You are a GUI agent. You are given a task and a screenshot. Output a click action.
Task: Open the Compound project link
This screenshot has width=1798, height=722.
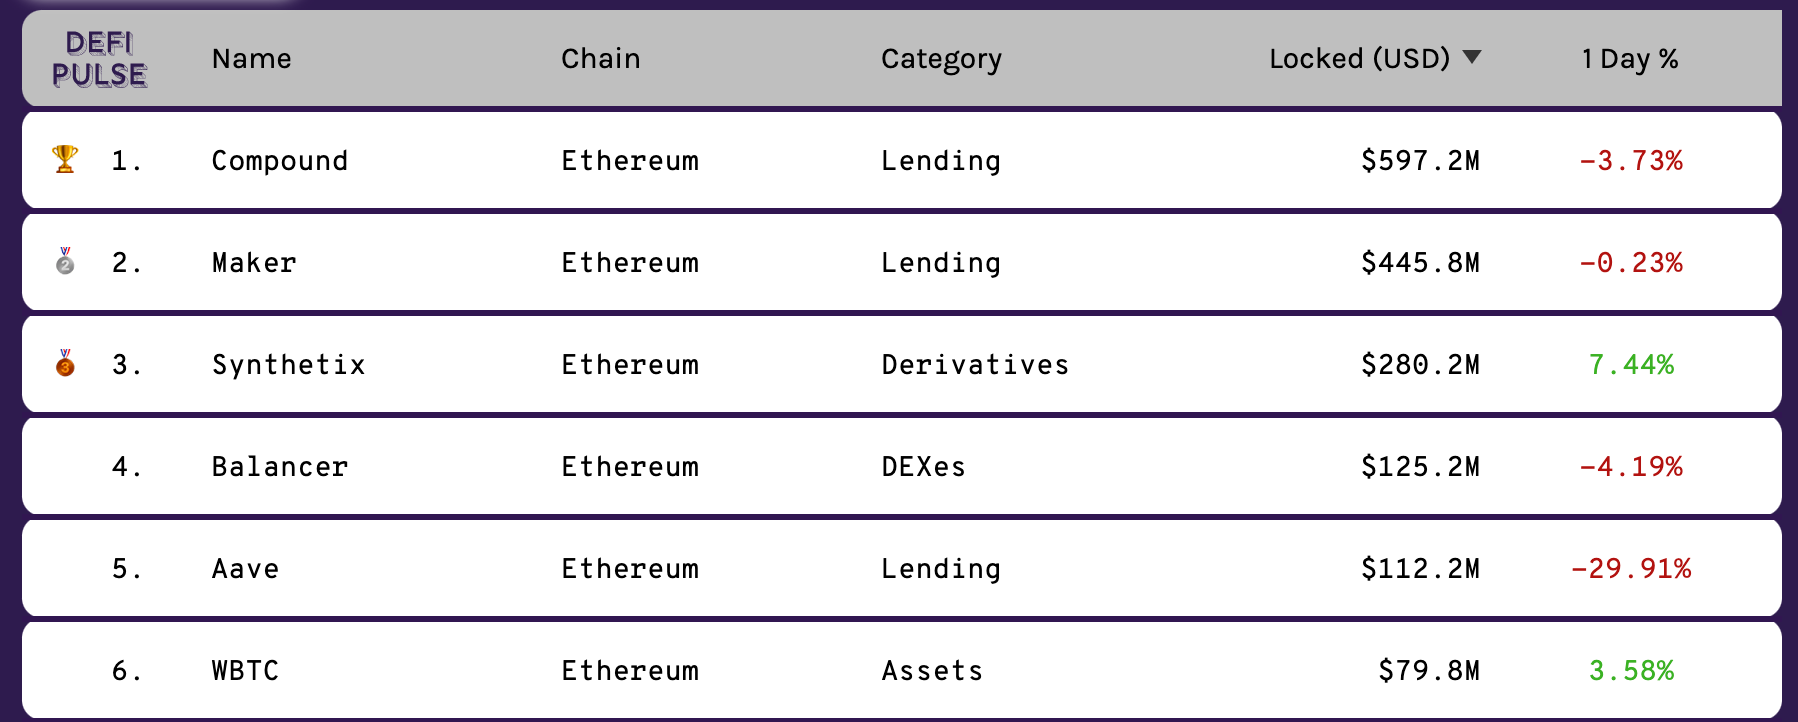click(280, 161)
